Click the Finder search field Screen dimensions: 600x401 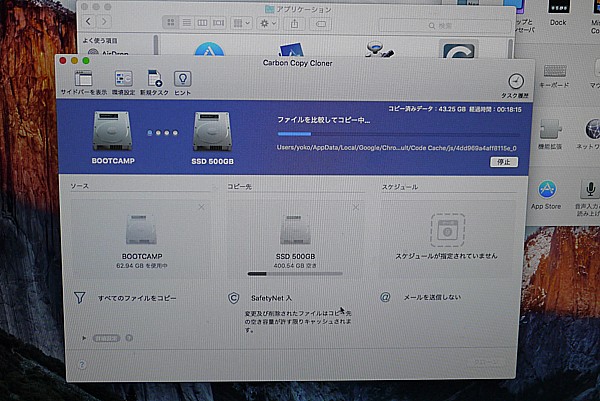tap(444, 26)
